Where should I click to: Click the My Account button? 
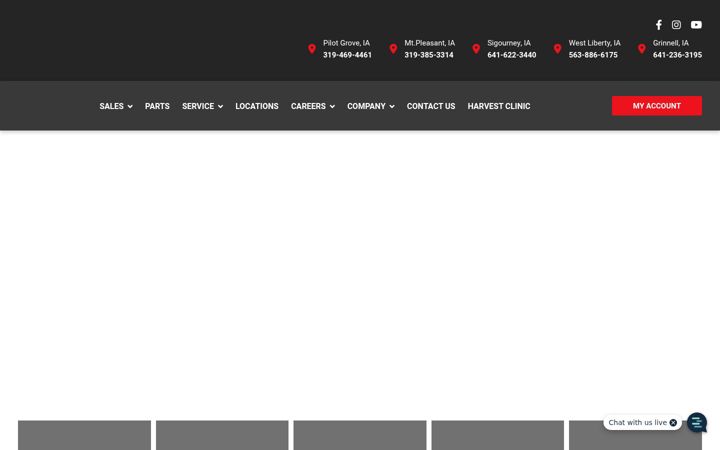(x=657, y=106)
